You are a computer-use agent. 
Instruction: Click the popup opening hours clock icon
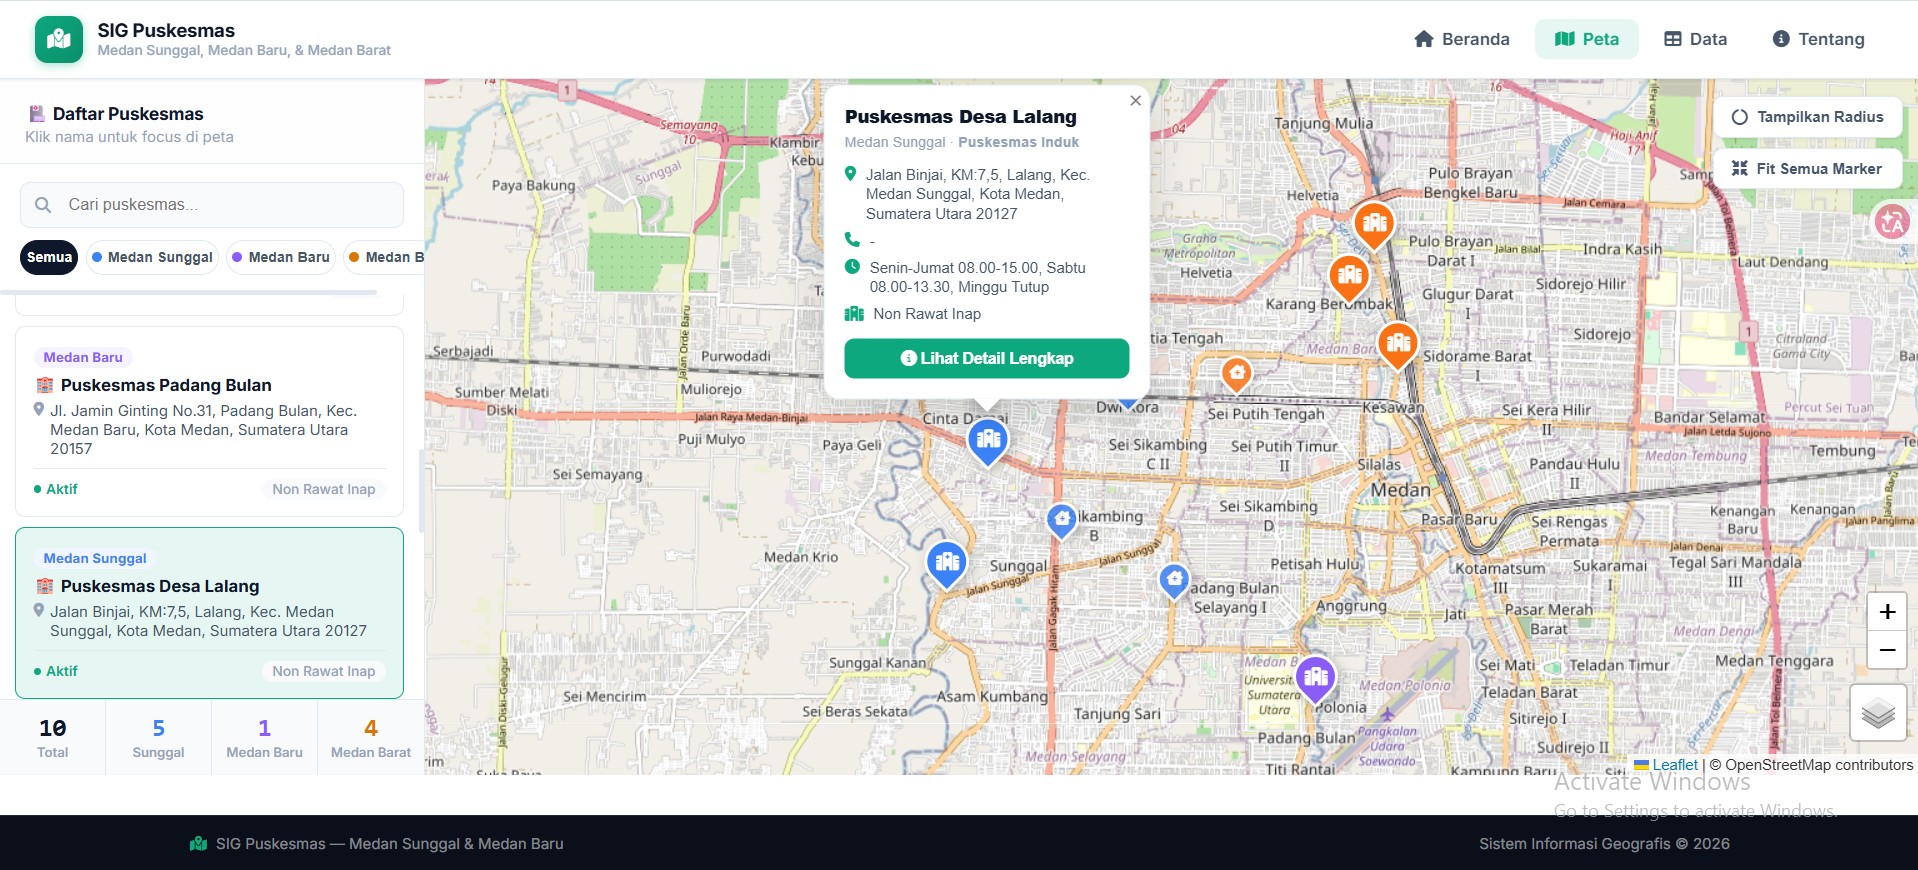coord(852,267)
